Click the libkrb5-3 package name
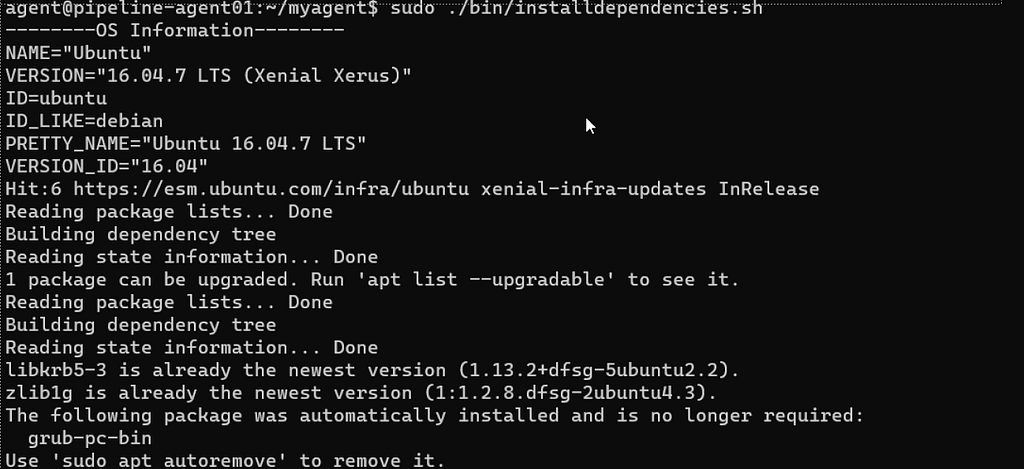 coord(56,370)
